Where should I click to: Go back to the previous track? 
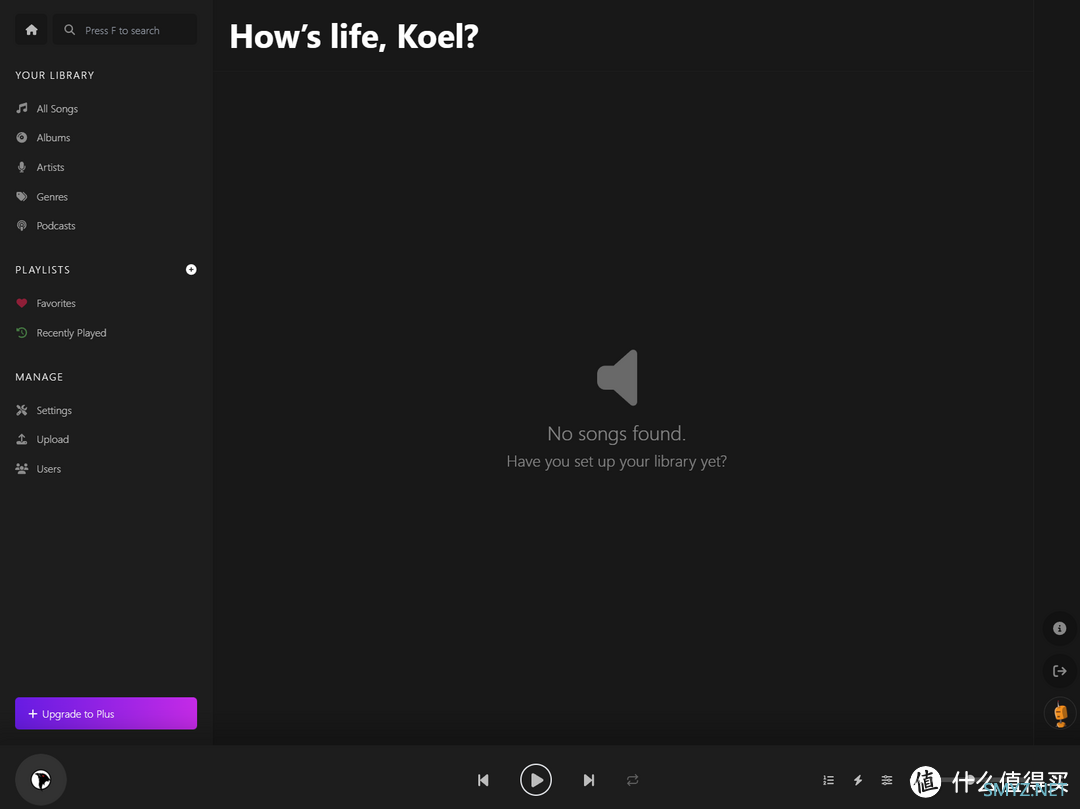click(483, 780)
